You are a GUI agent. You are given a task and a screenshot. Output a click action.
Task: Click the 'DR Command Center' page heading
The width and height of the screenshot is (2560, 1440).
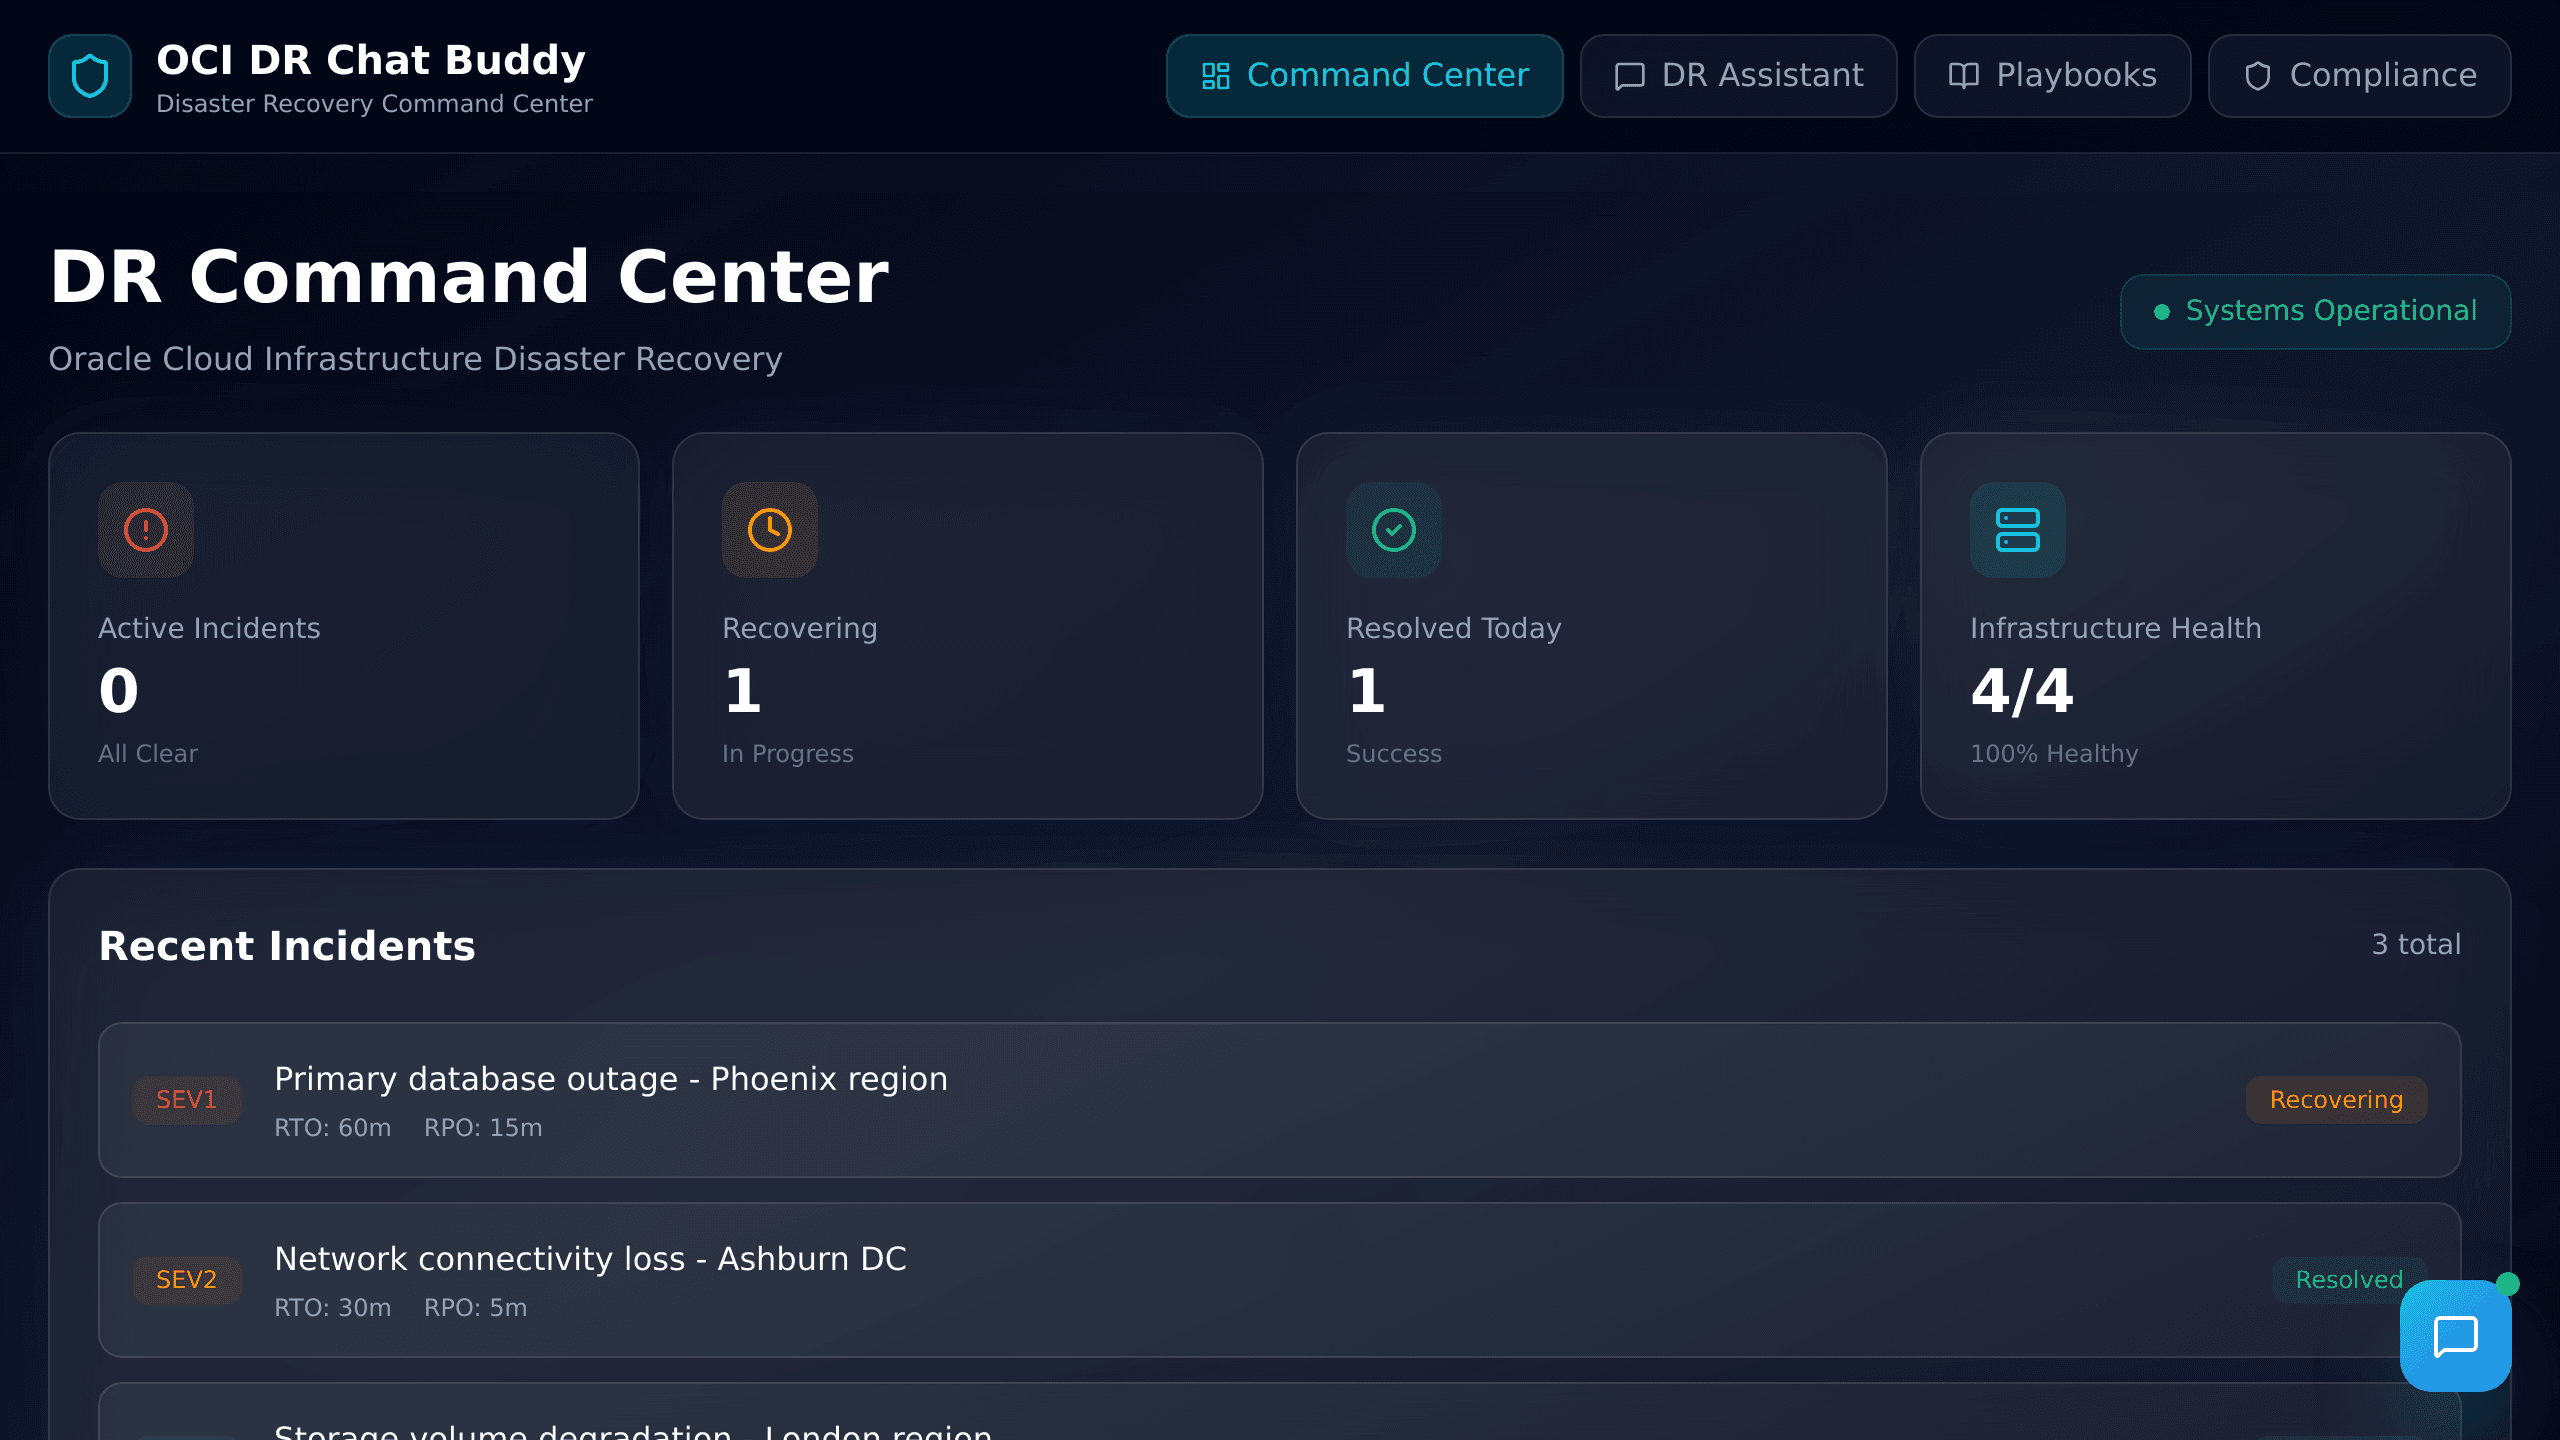click(469, 277)
